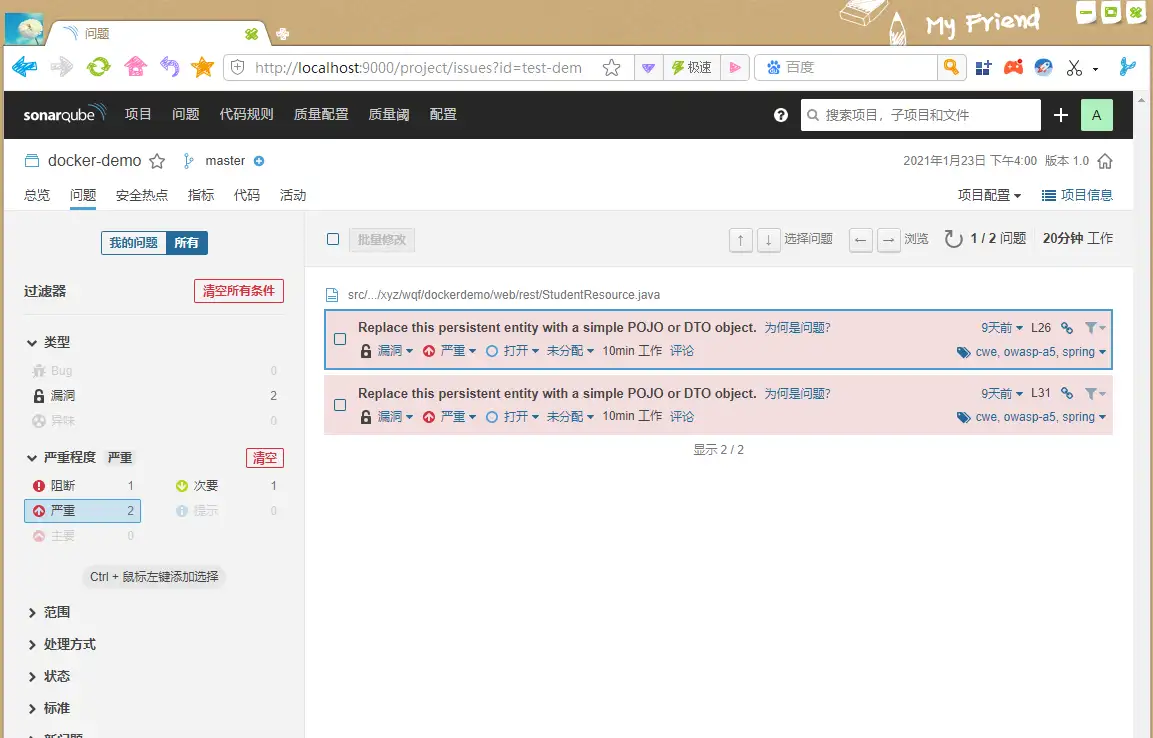Check the select-all issues checkbox
The image size is (1153, 738).
point(333,239)
